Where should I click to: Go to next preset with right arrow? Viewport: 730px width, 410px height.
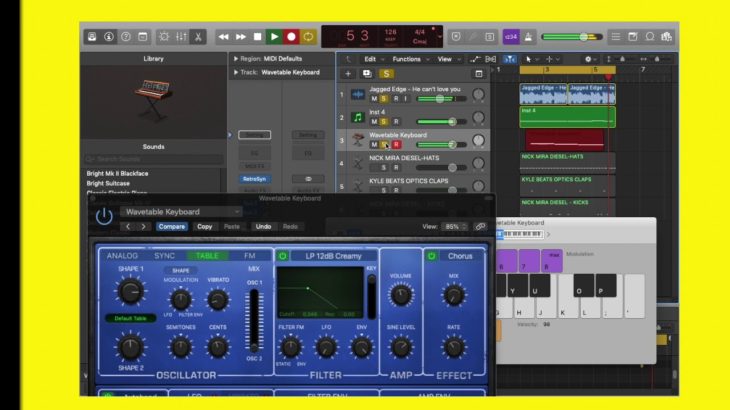(x=143, y=227)
